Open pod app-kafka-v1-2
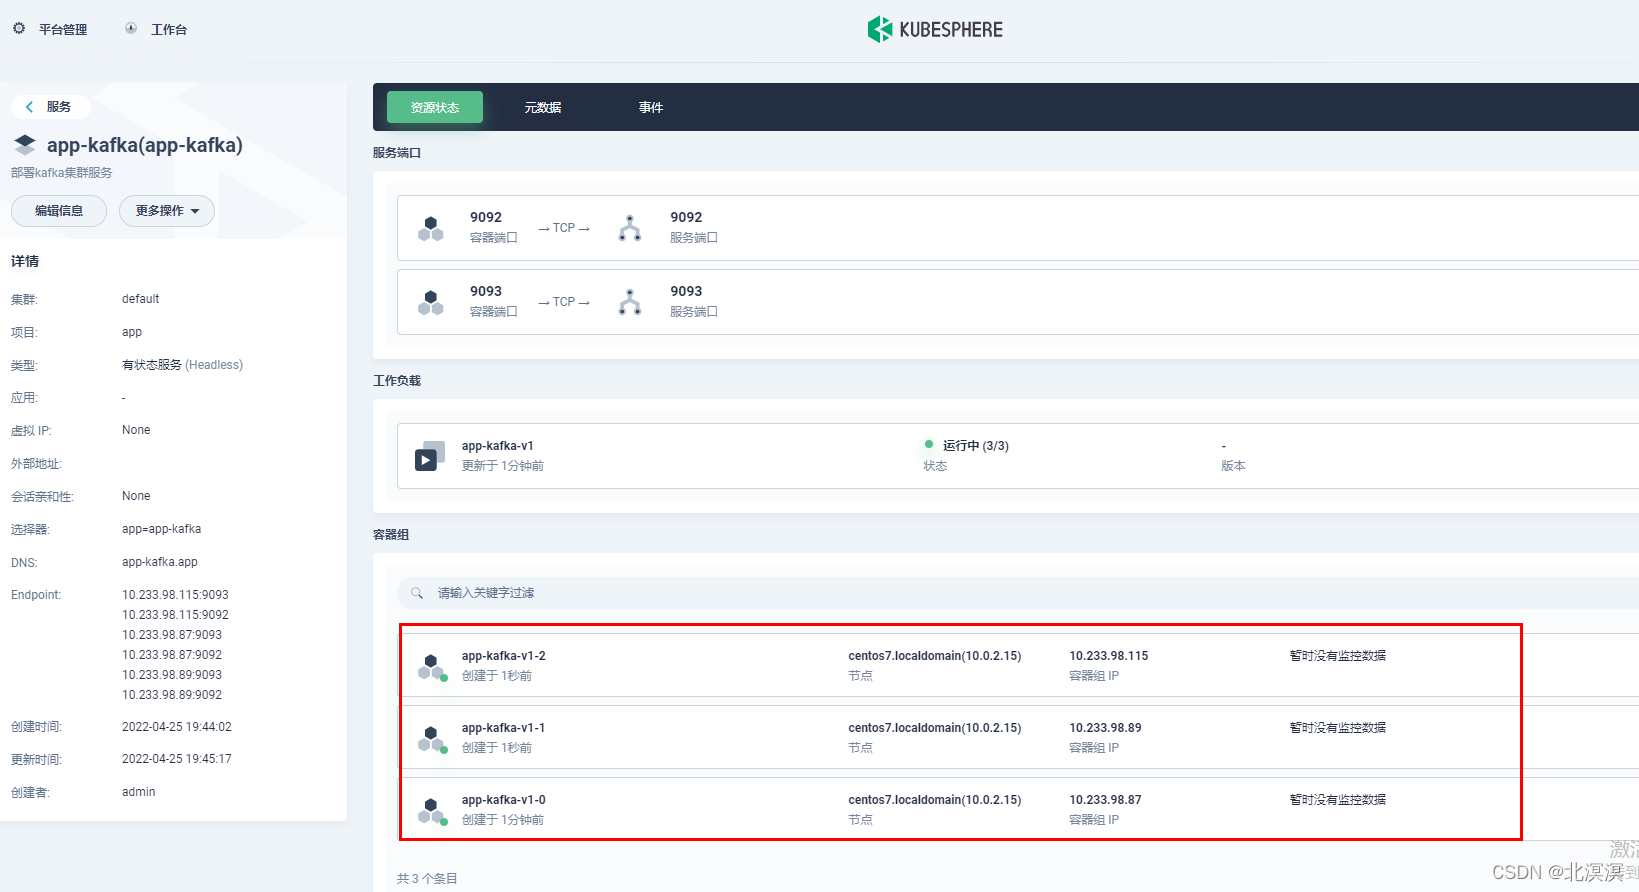1639x892 pixels. click(504, 656)
